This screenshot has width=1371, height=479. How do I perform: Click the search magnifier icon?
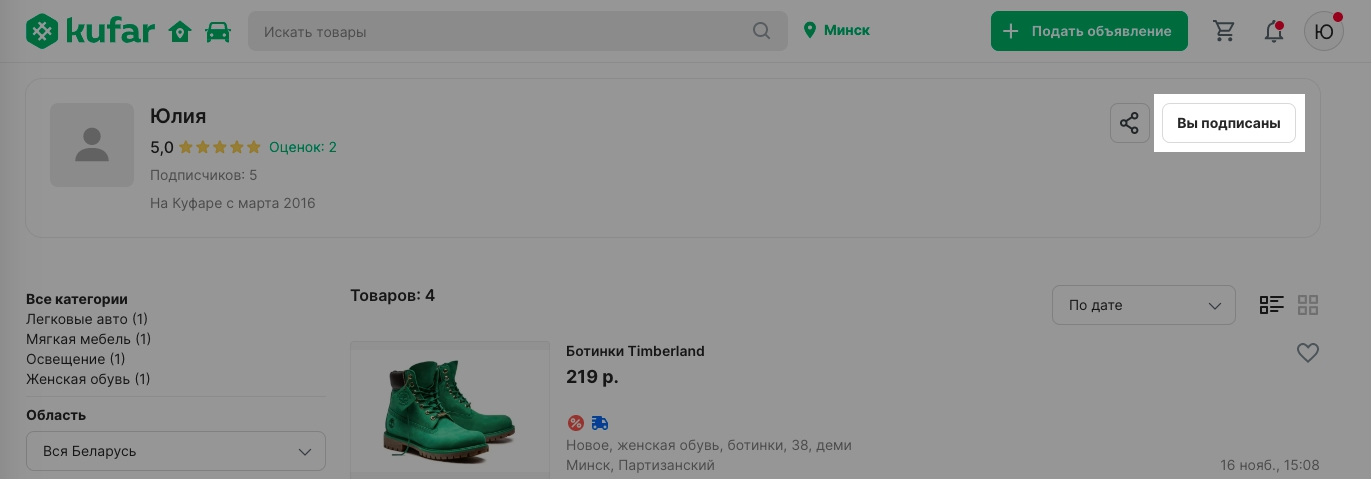point(762,31)
